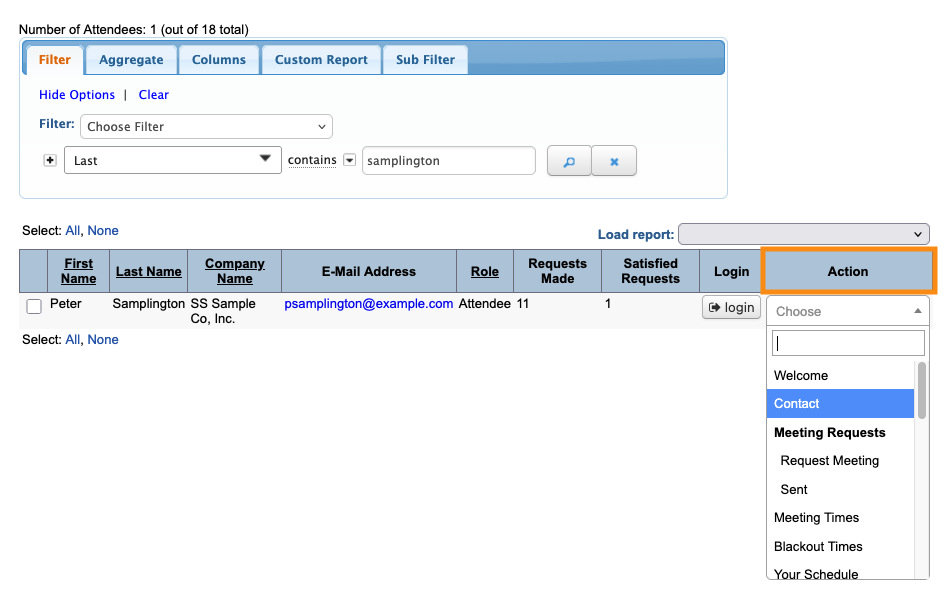This screenshot has height=595, width=948.
Task: Click the magnifier search filter button
Action: [569, 161]
